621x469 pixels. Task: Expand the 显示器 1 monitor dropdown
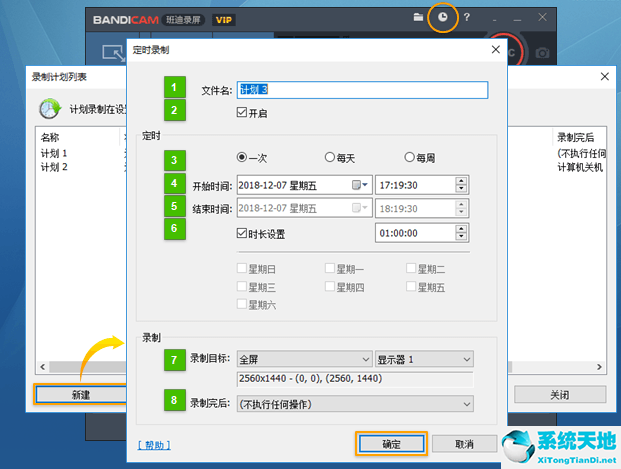tap(424, 359)
